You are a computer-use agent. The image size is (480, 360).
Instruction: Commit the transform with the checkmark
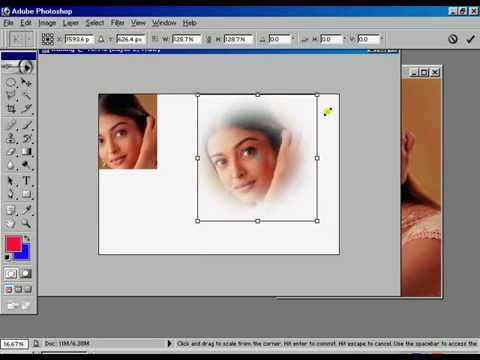click(x=470, y=39)
